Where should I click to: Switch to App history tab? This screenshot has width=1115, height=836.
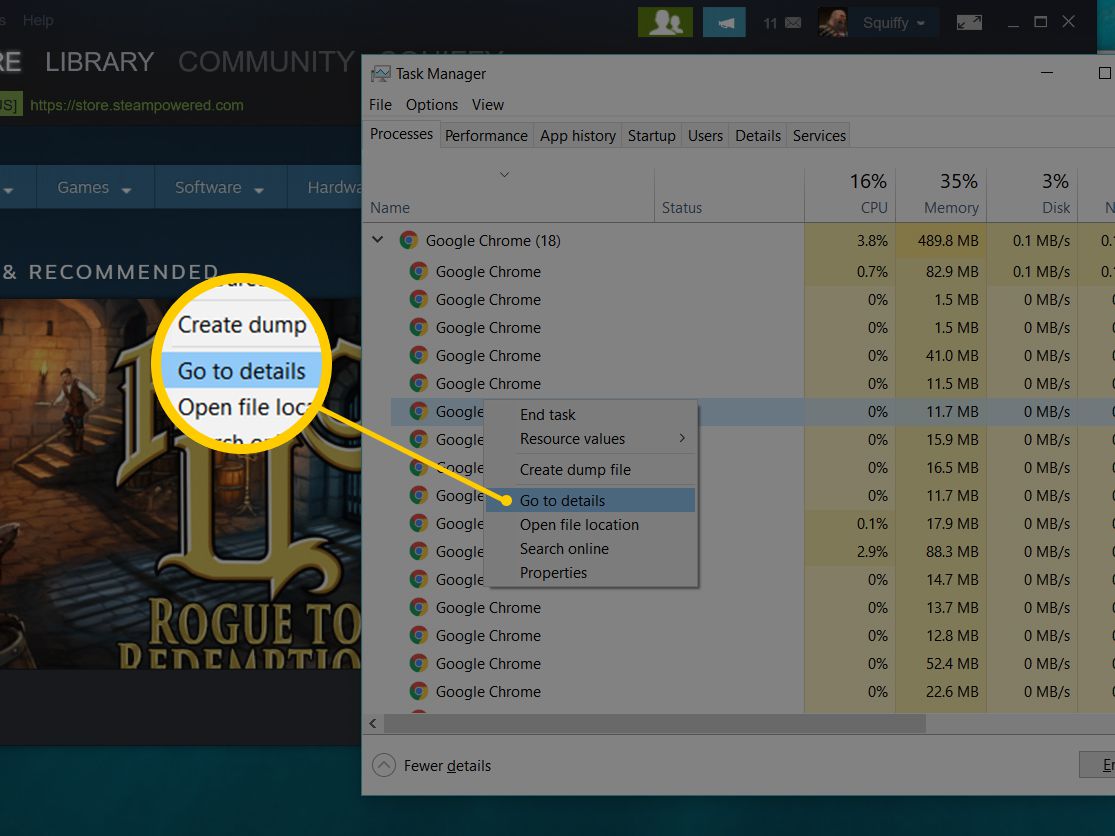point(577,136)
